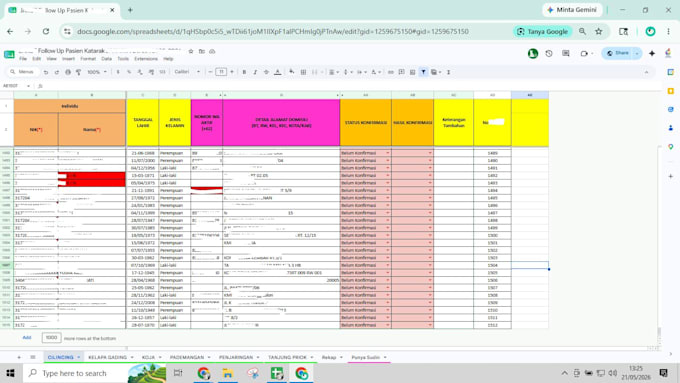Insert a link from the toolbar
680x383 pixels.
[x=391, y=72]
